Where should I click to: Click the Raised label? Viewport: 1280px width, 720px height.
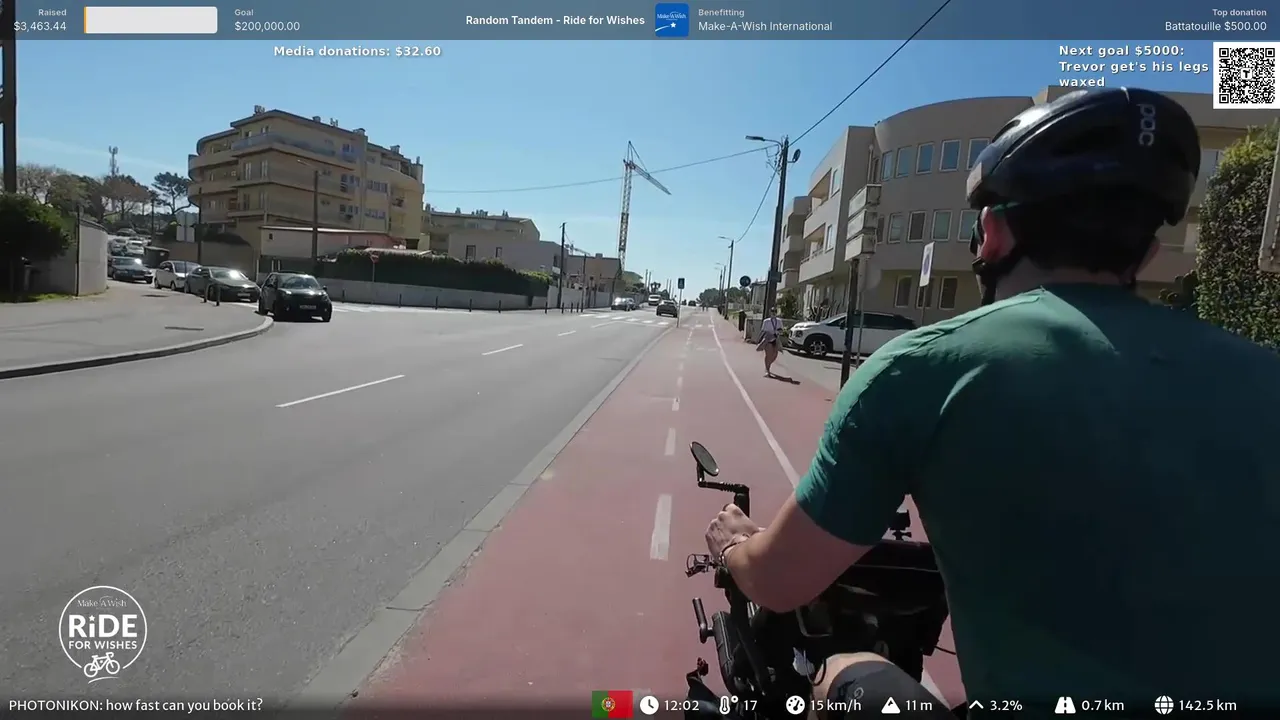coord(52,13)
